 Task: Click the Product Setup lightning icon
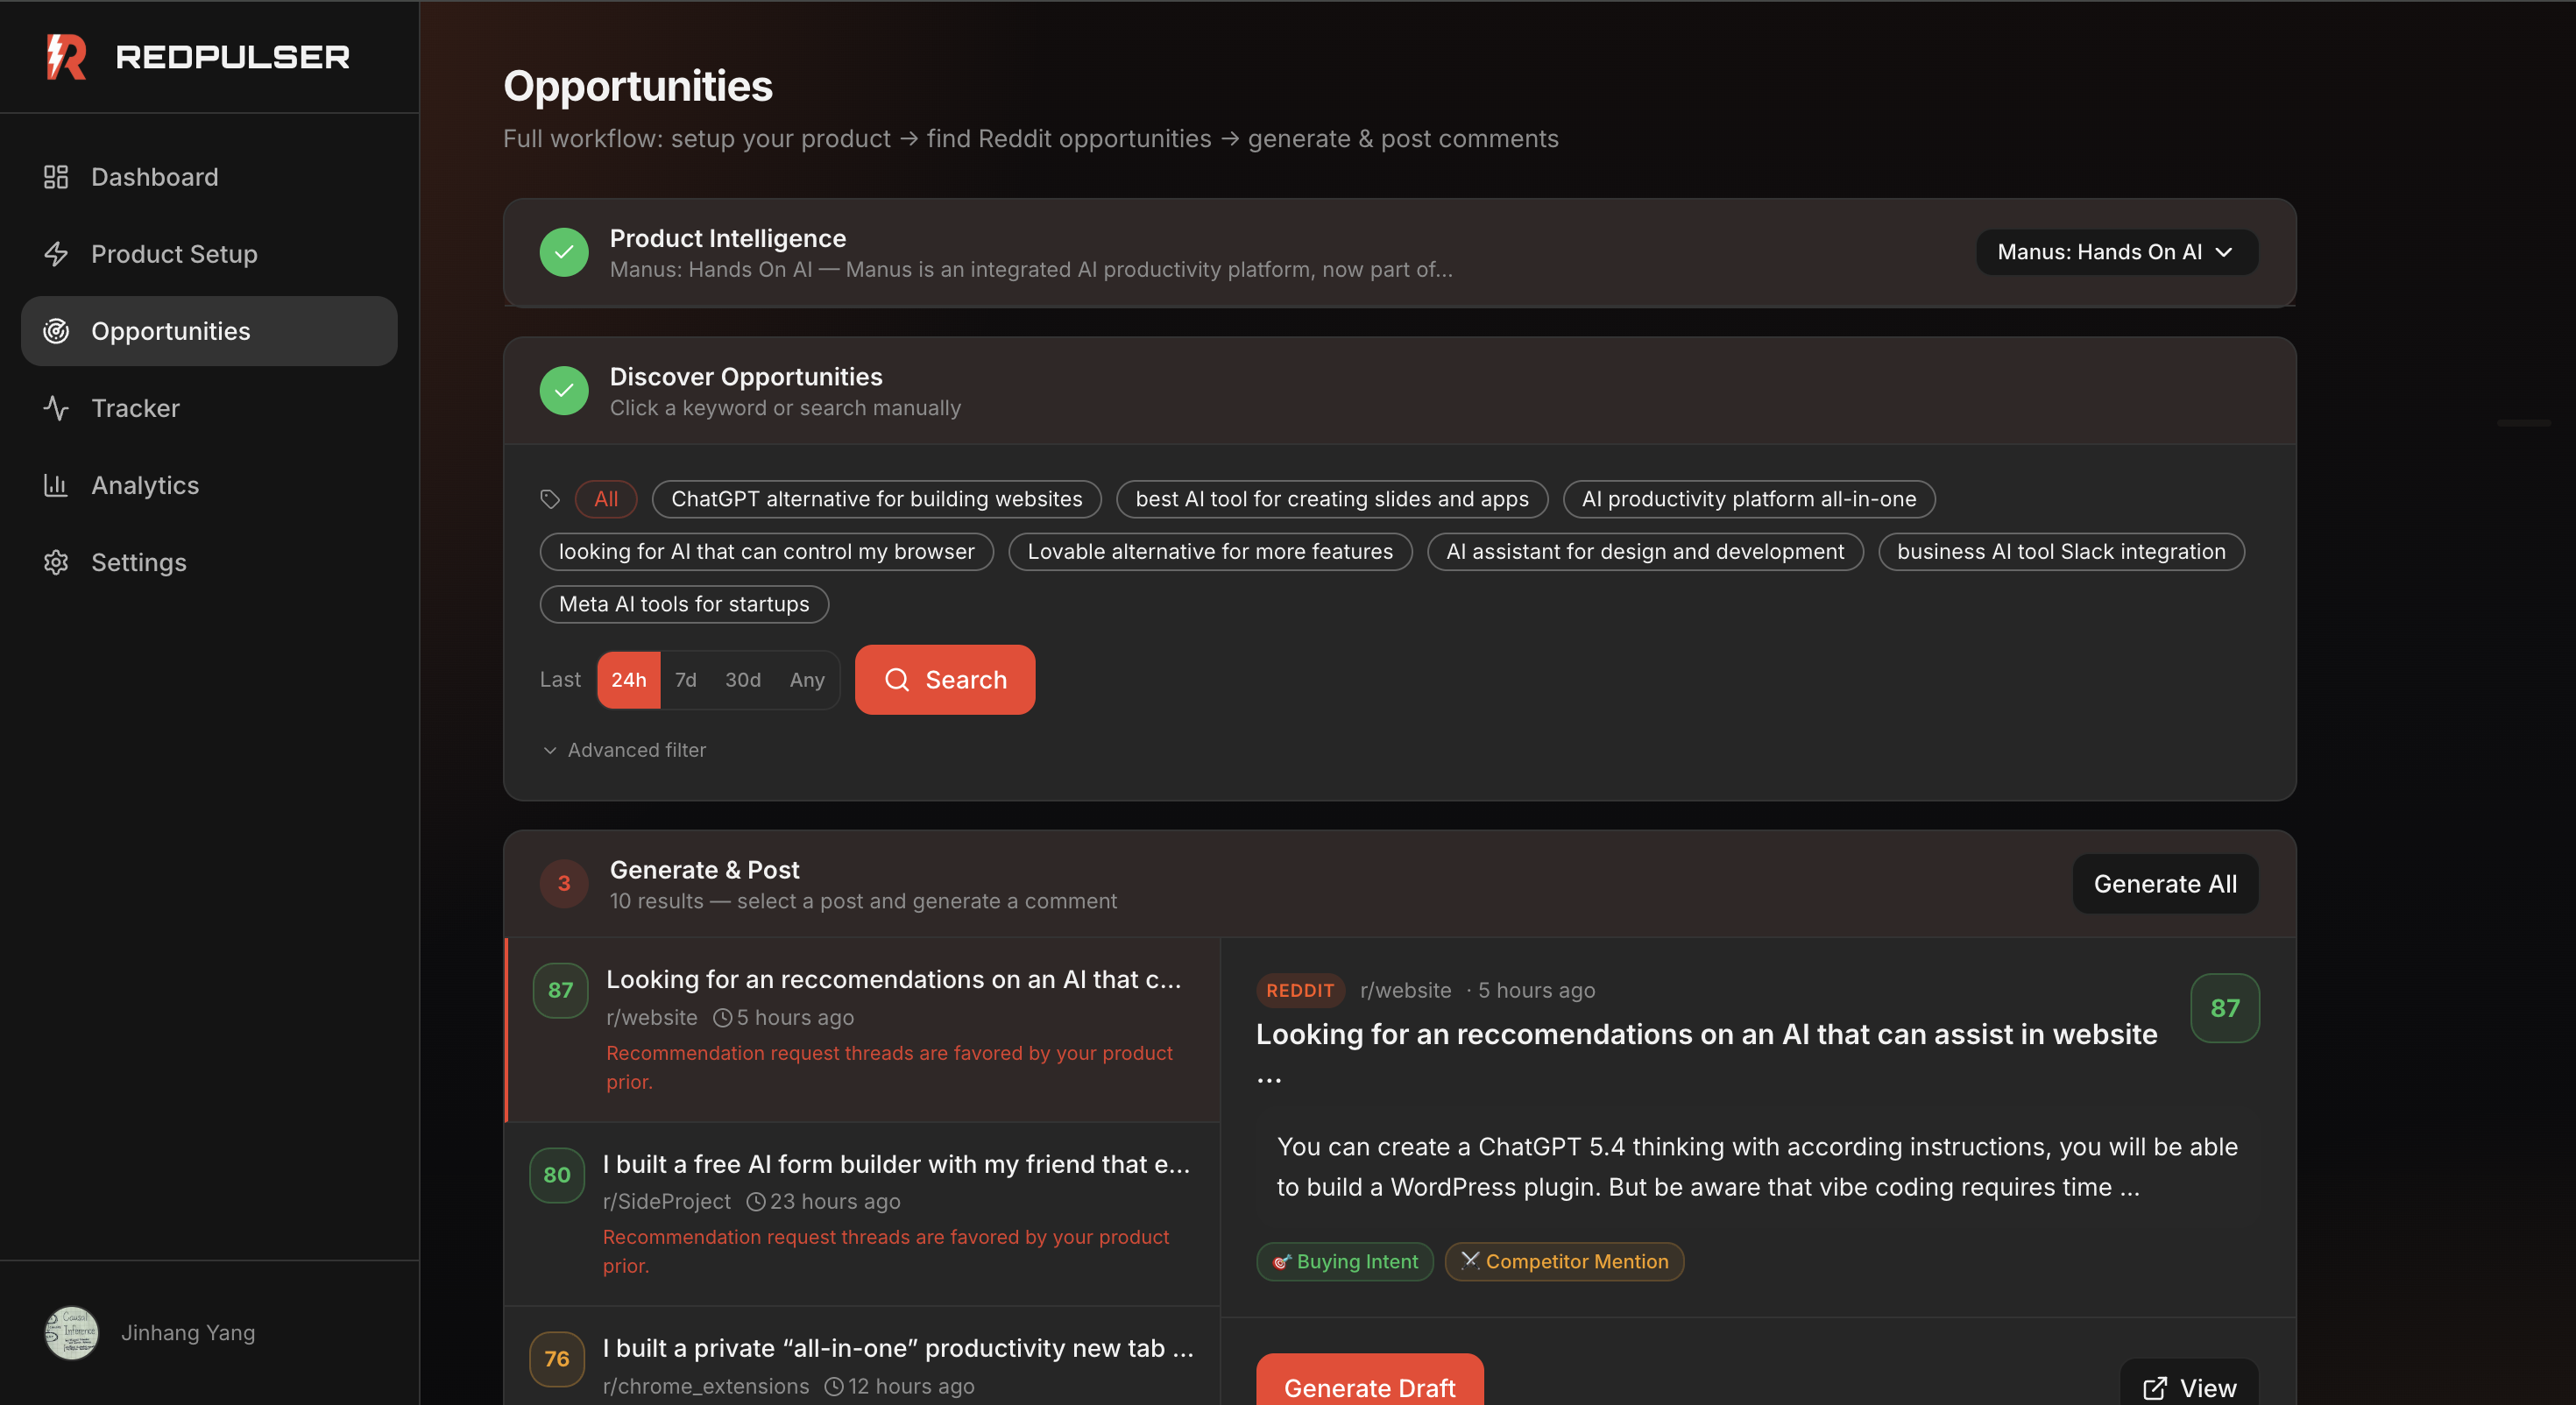tap(56, 254)
